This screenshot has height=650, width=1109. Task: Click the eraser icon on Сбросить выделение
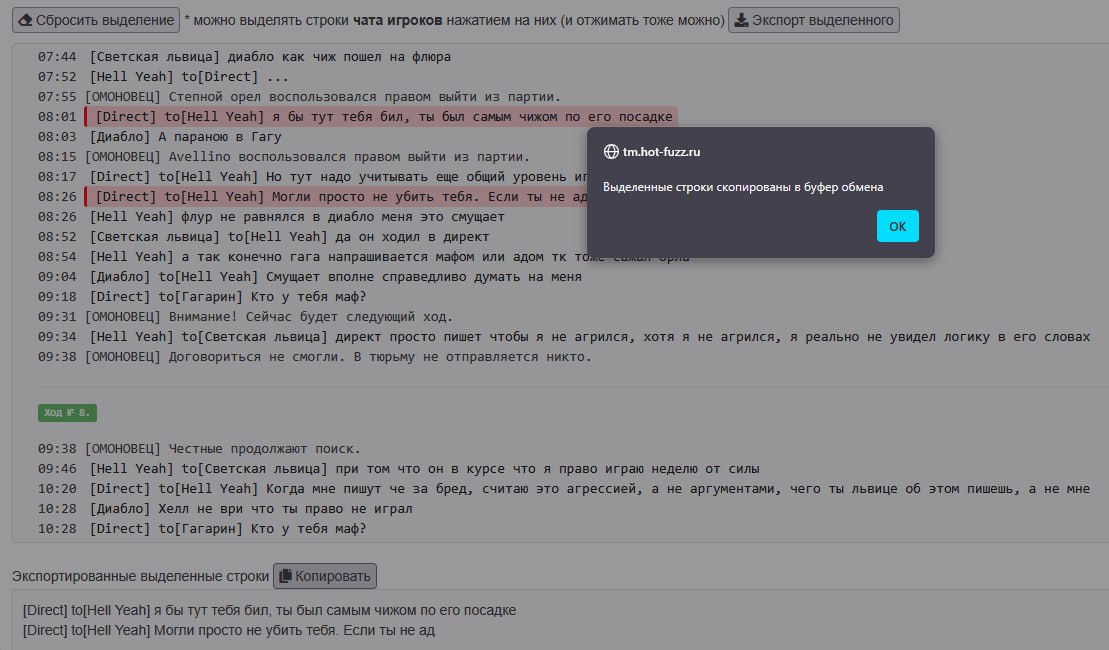coord(25,20)
